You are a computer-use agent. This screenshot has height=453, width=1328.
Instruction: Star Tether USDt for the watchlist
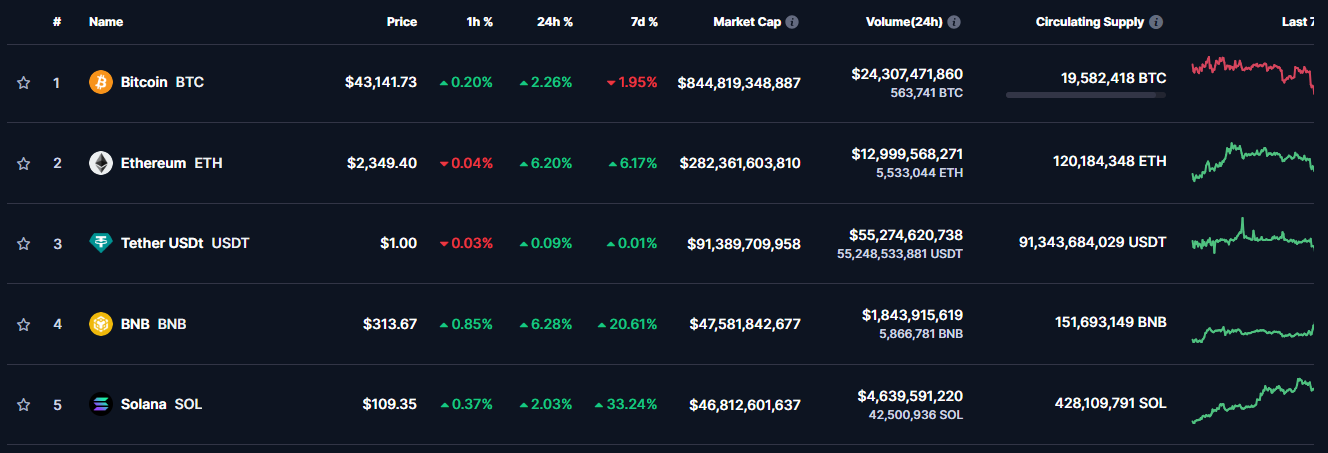click(24, 243)
